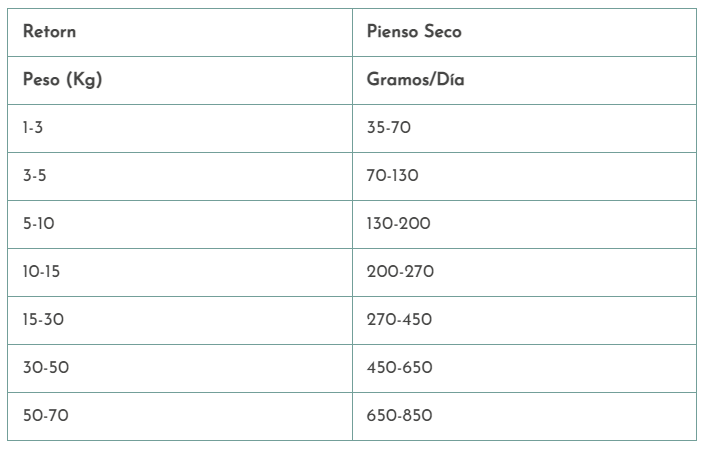Click the 650-850 grams cell

524,416
